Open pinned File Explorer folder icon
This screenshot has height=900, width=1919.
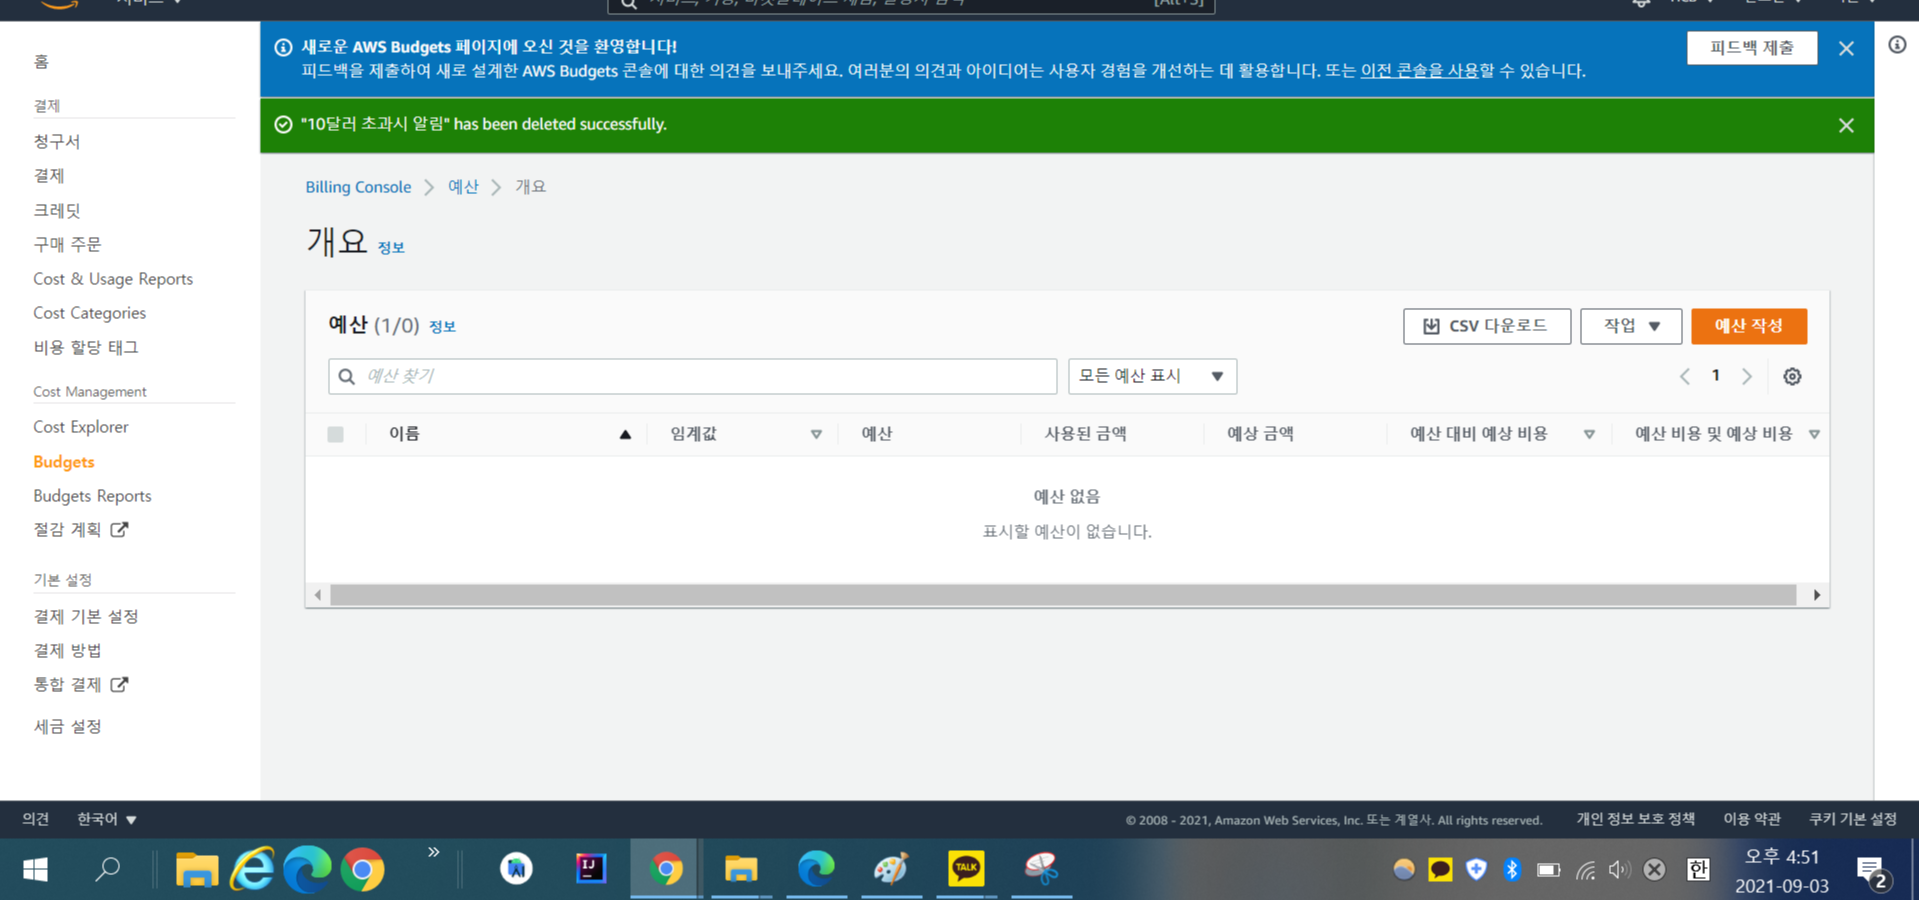click(x=197, y=869)
